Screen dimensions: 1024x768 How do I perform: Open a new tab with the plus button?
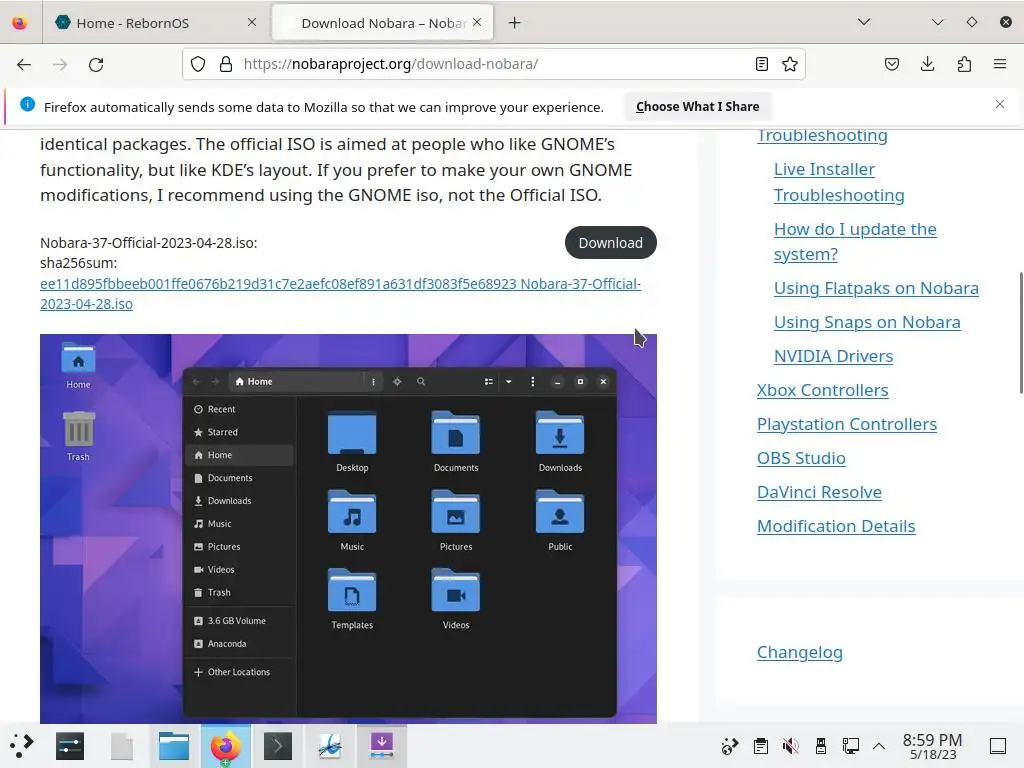515,23
